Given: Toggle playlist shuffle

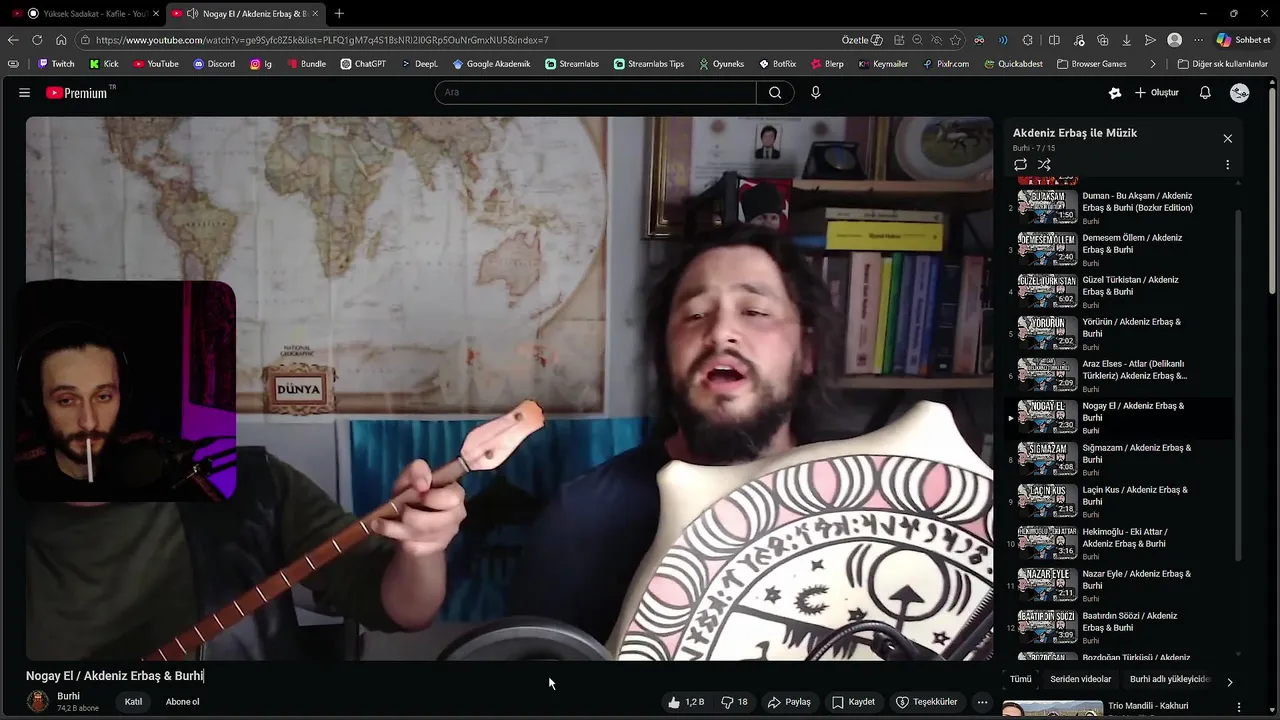Looking at the screenshot, I should tap(1044, 165).
